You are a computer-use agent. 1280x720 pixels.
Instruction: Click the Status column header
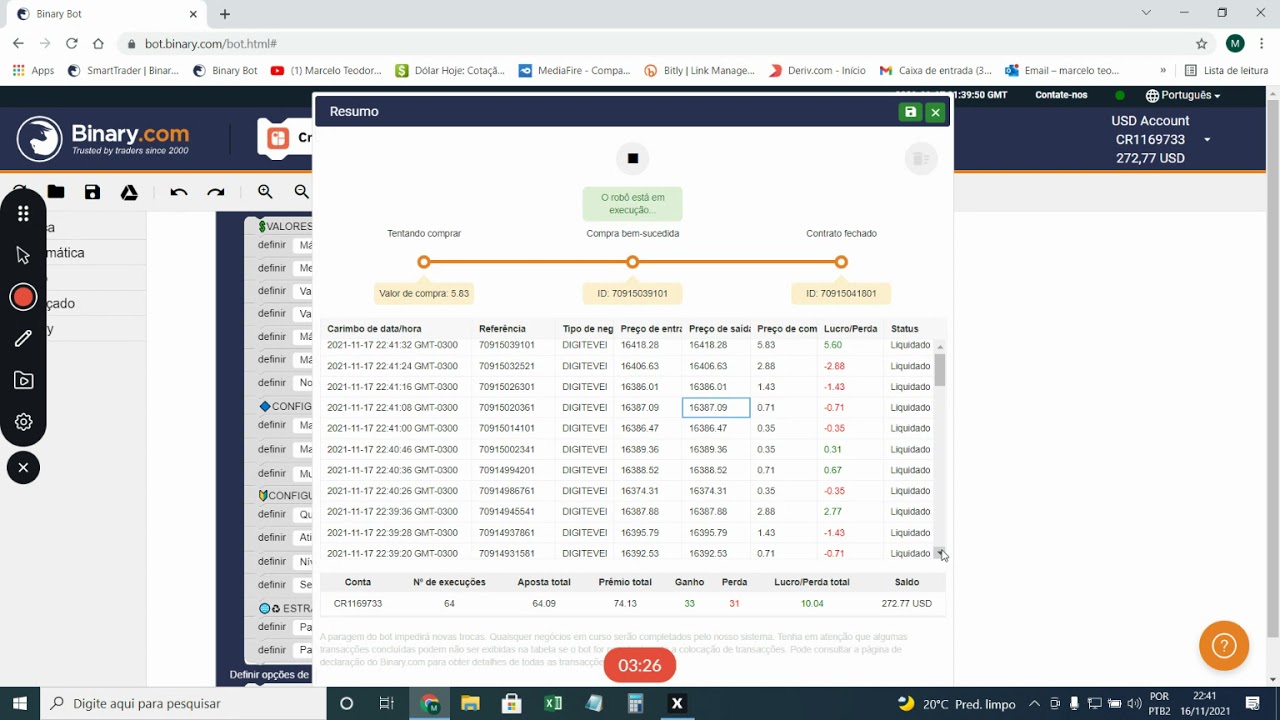tap(905, 329)
